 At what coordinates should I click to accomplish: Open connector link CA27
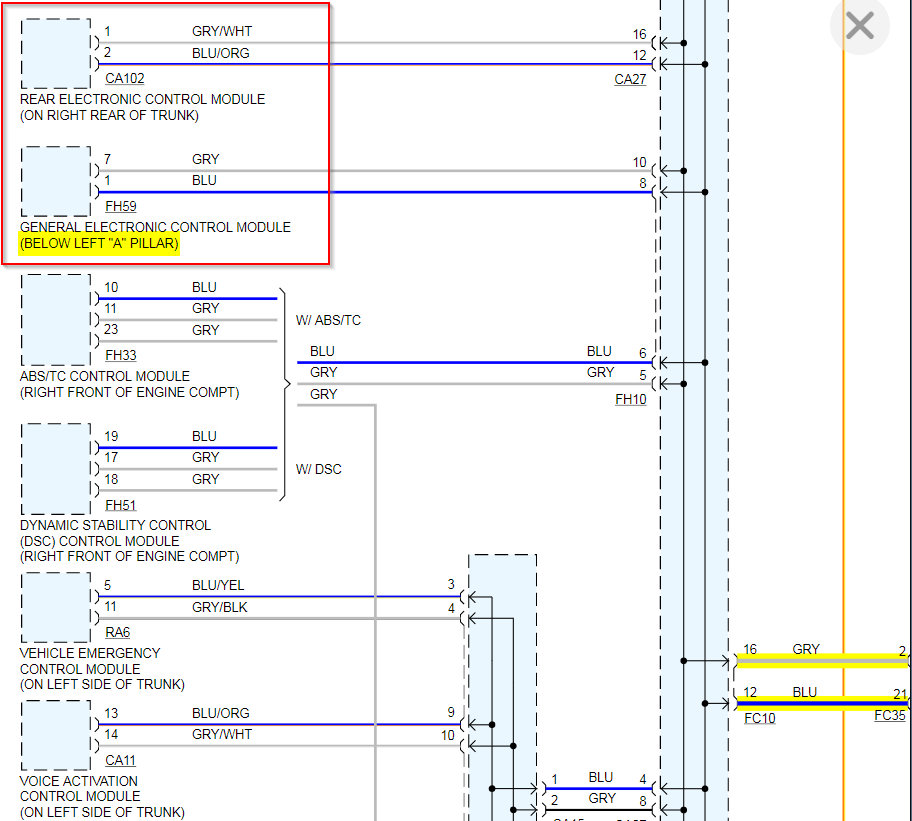(630, 79)
